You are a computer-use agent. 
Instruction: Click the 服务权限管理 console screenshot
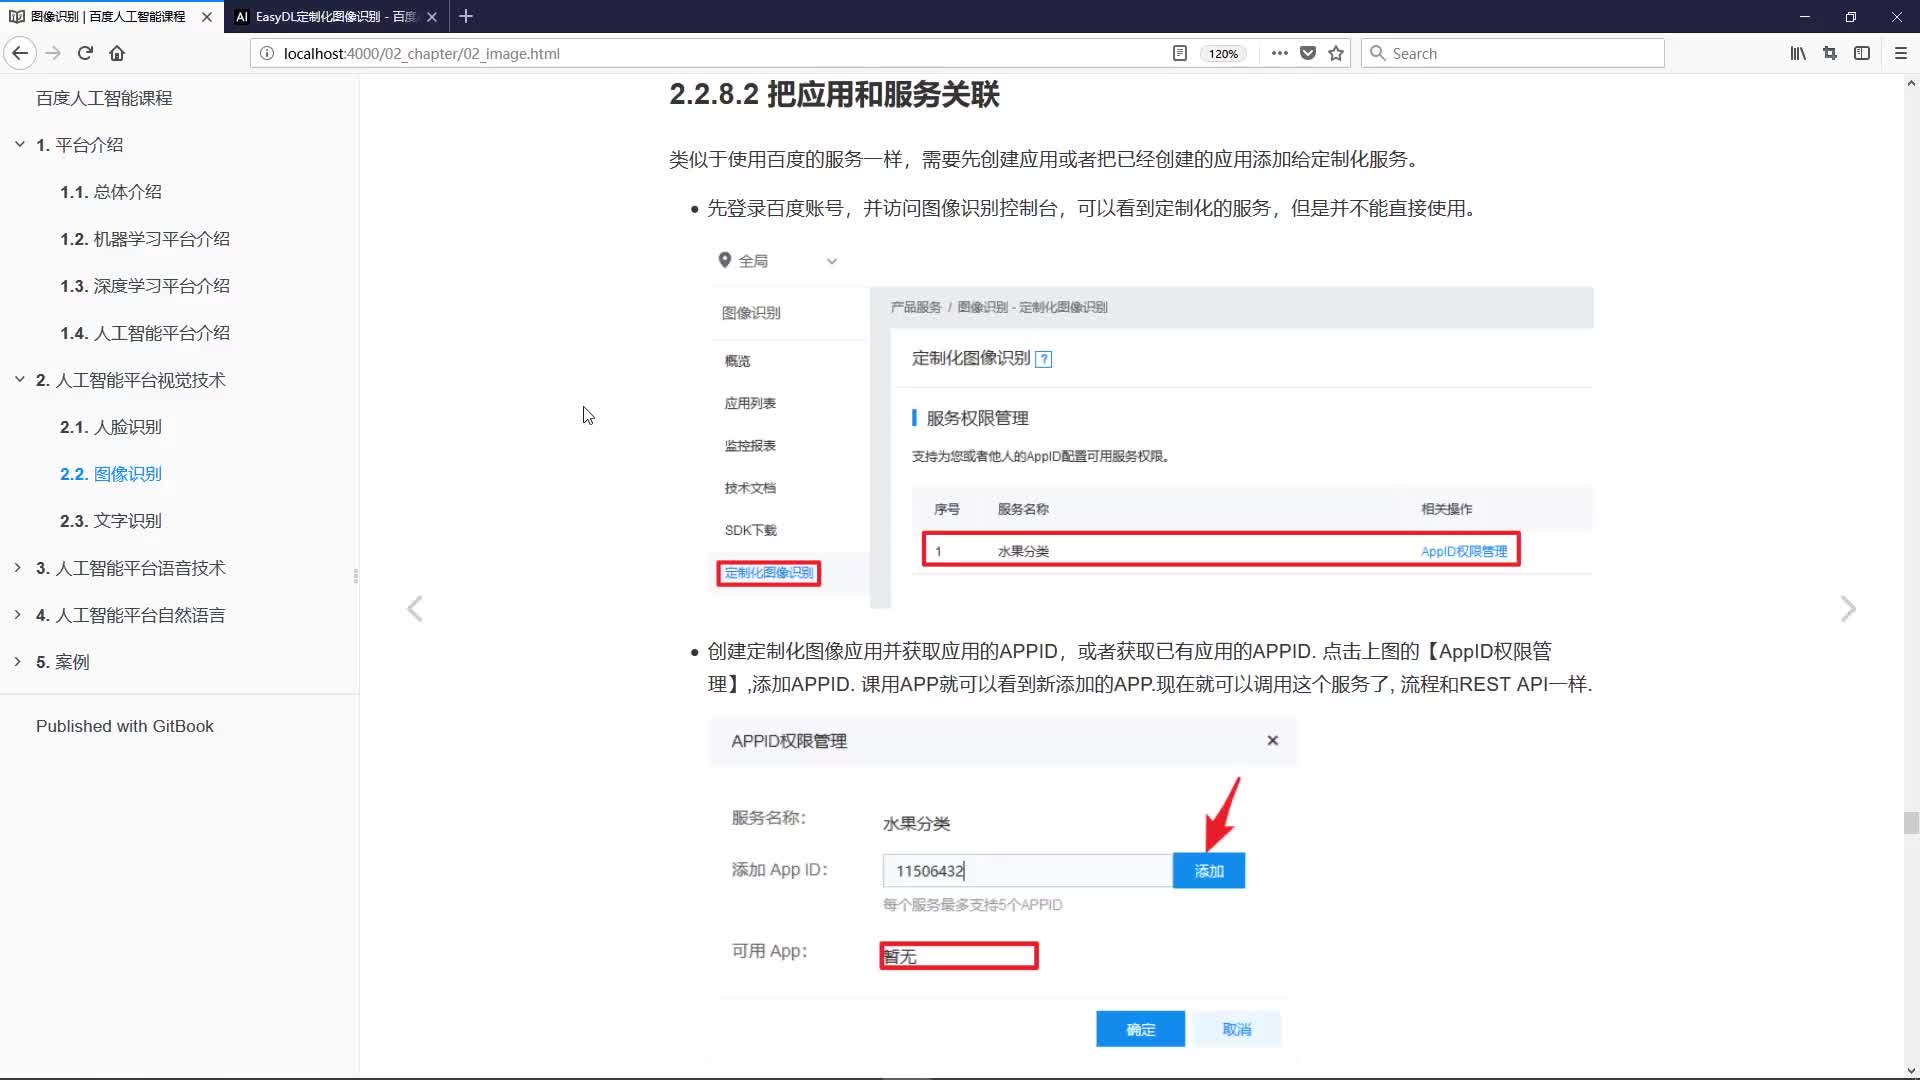(x=1151, y=426)
